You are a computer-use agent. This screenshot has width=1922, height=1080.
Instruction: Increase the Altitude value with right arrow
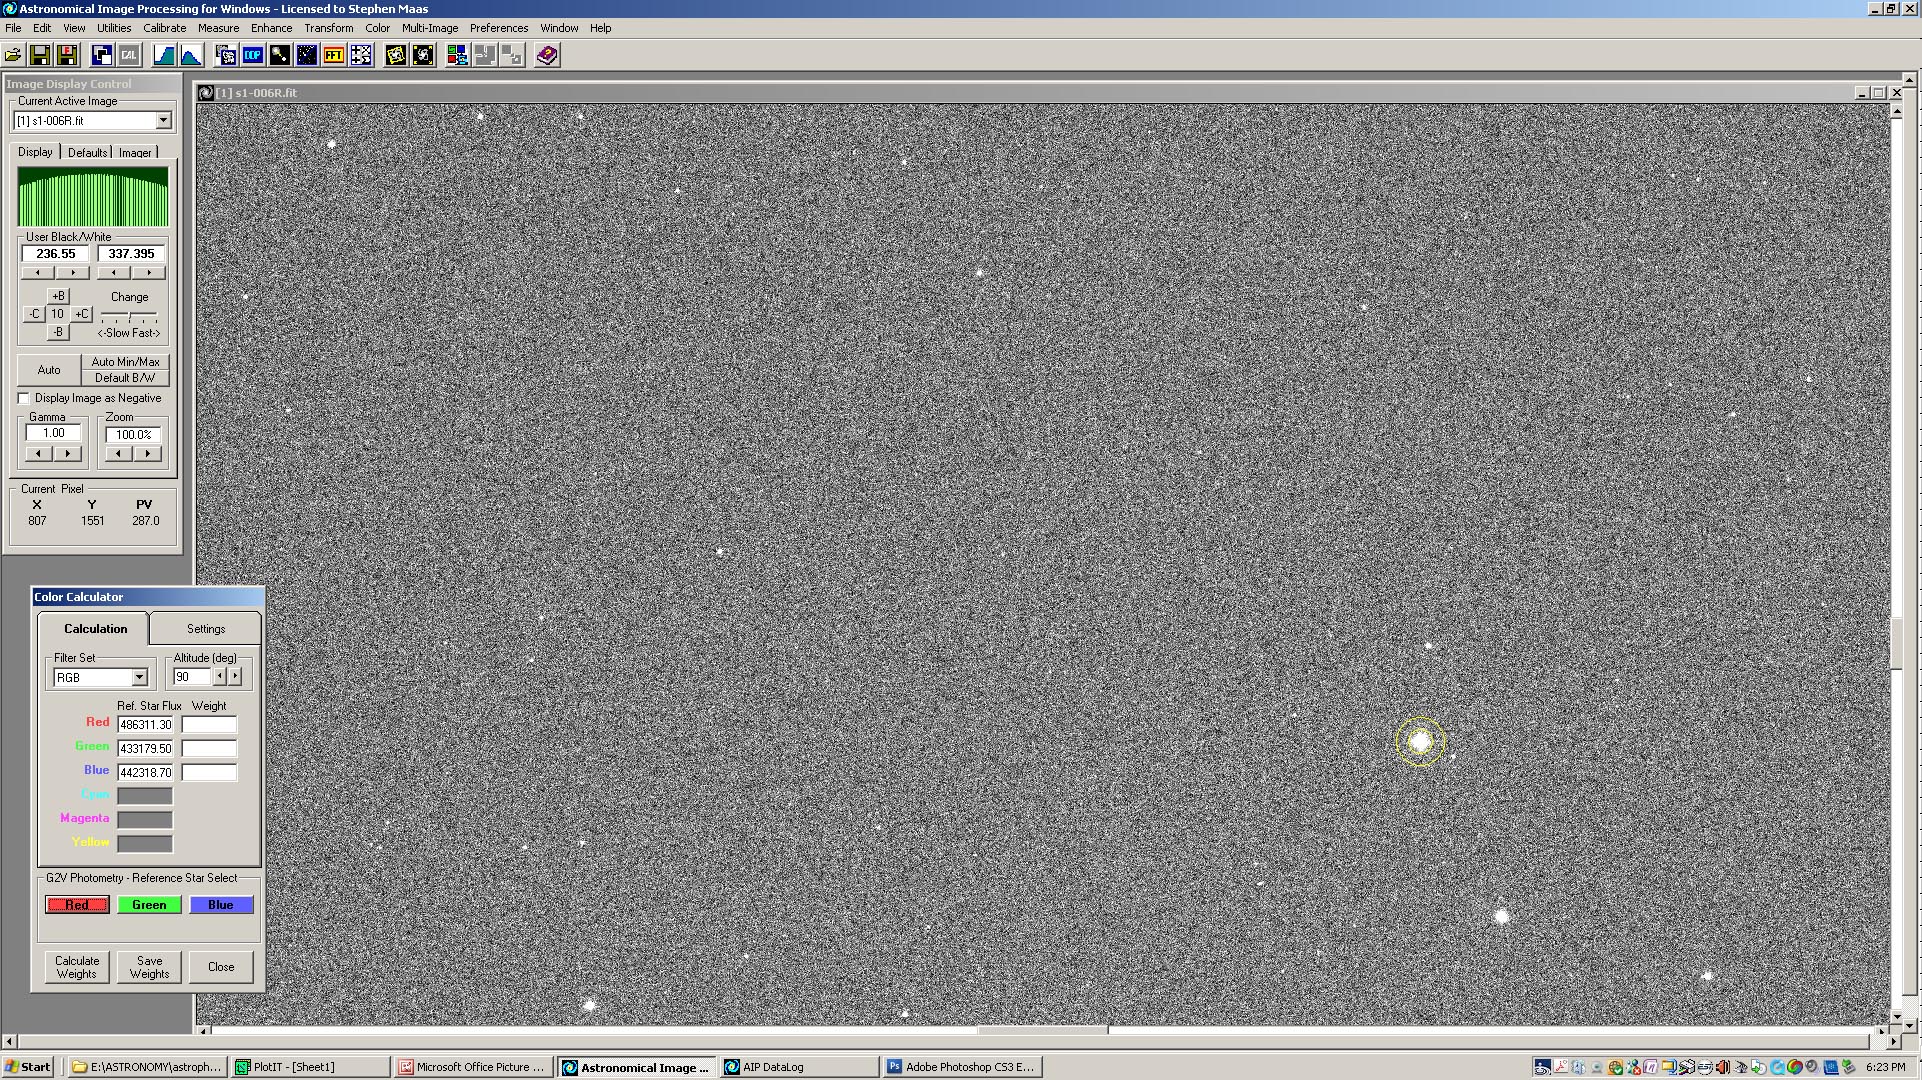[x=235, y=677]
